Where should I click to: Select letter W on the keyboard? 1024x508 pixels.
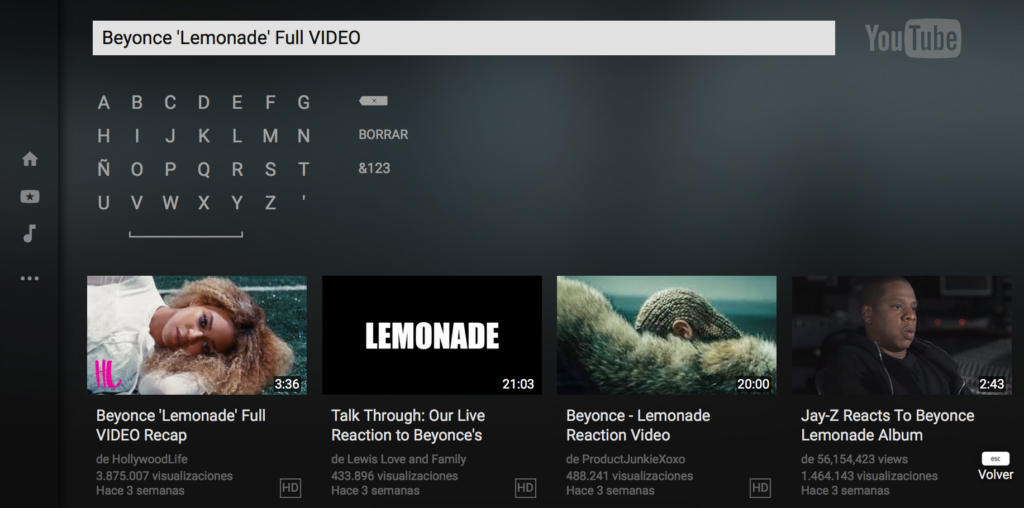coord(170,203)
